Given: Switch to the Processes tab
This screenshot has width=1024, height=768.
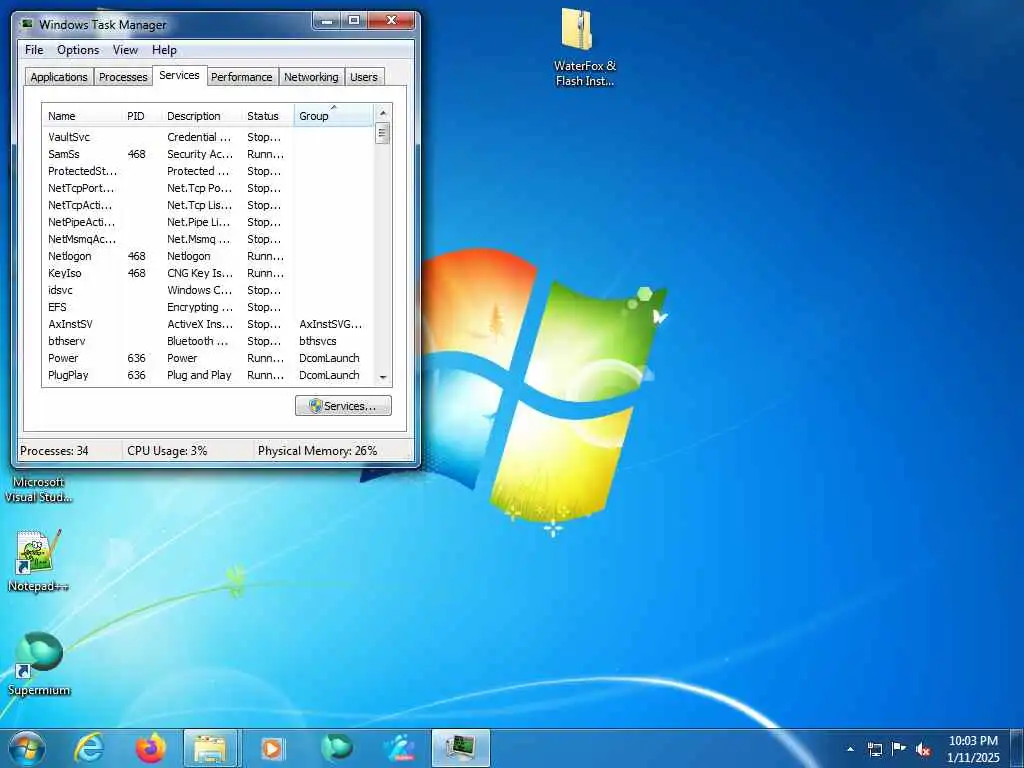Looking at the screenshot, I should 123,77.
